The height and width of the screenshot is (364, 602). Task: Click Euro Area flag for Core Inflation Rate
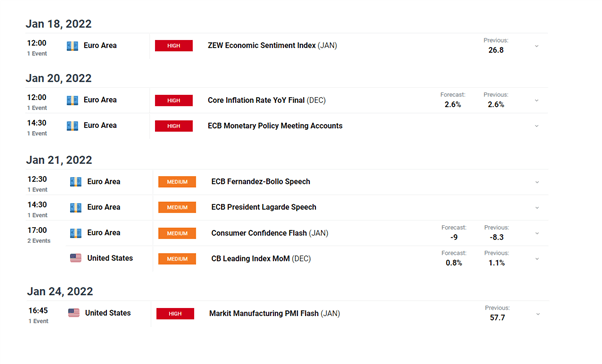pyautogui.click(x=72, y=101)
